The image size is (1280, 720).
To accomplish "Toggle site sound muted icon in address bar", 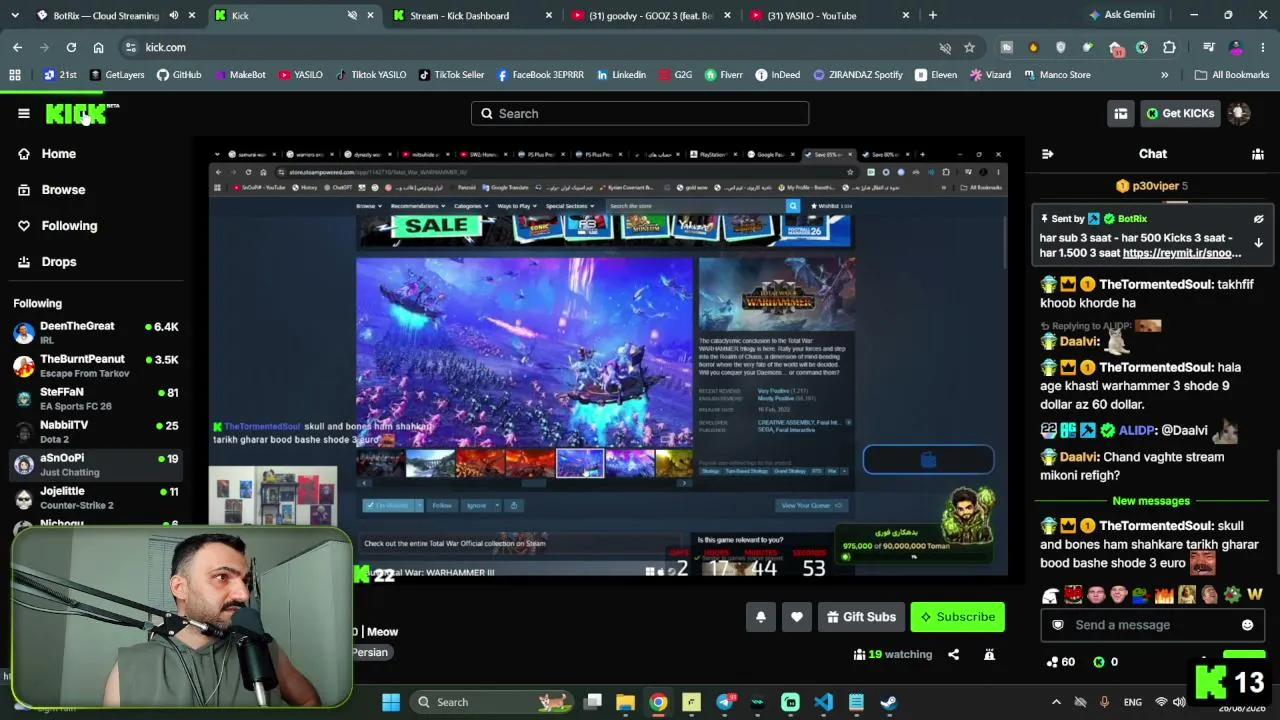I will [x=945, y=47].
